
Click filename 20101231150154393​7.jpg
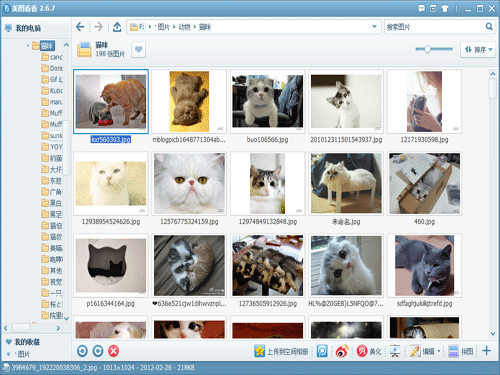[x=346, y=140]
